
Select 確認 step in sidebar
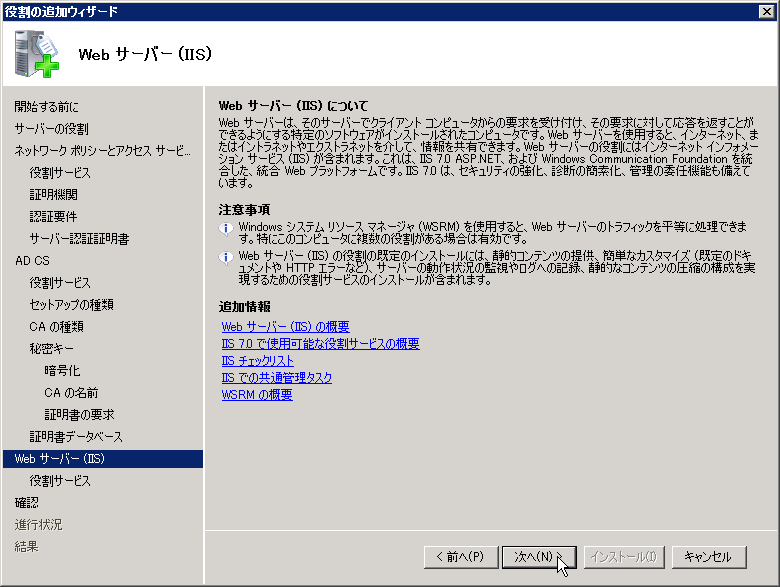[x=26, y=502]
